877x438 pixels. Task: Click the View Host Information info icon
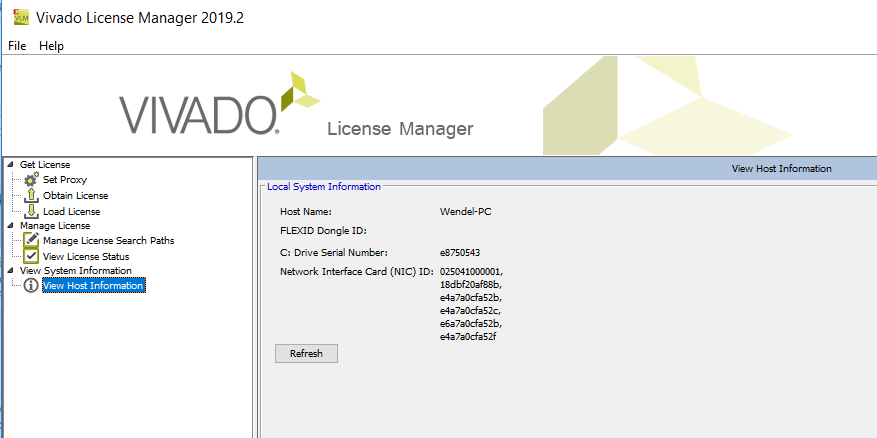31,286
